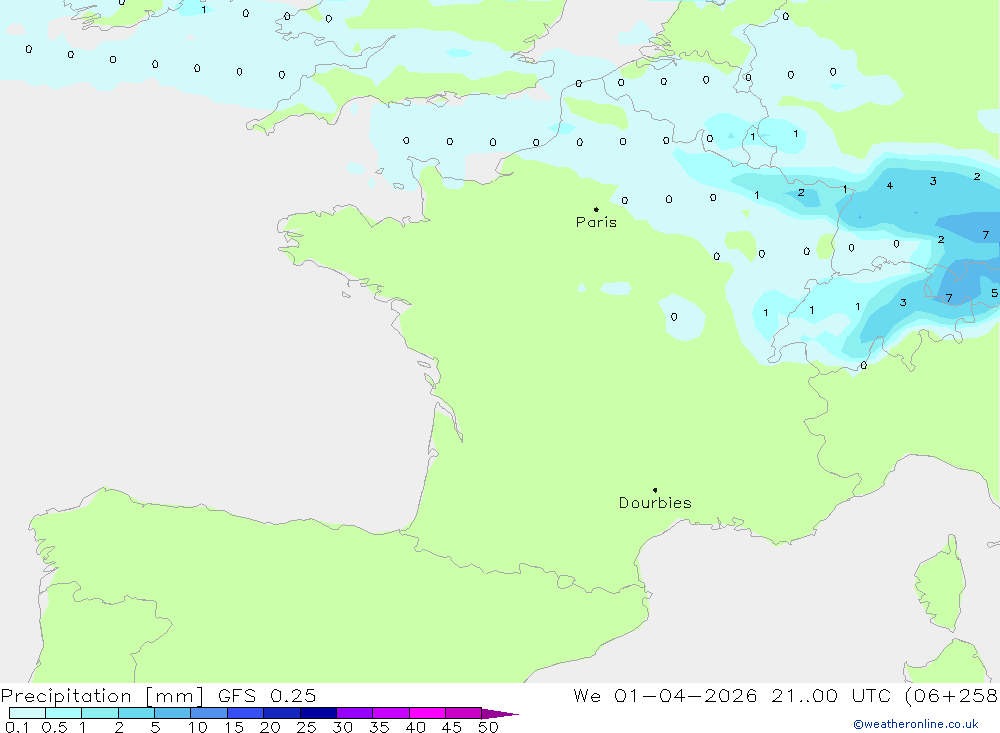Click the map precipitation value 5
The width and height of the screenshot is (1000, 733).
pyautogui.click(x=994, y=293)
